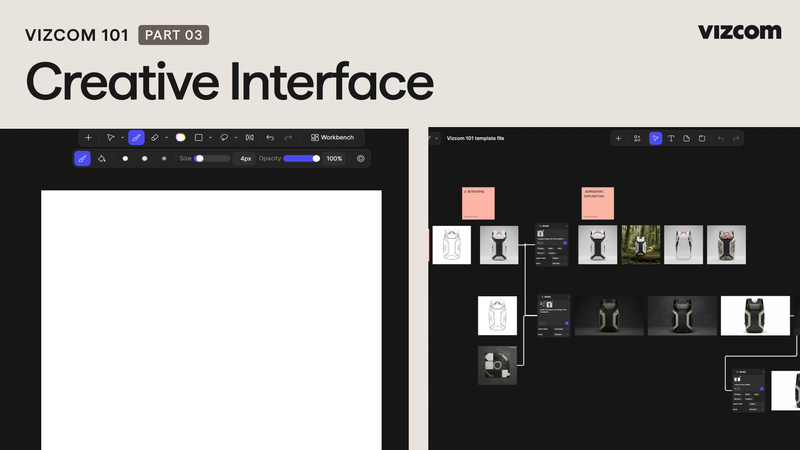Expand the Shape tool dropdown chevron
This screenshot has width=800, height=450.
[210, 138]
